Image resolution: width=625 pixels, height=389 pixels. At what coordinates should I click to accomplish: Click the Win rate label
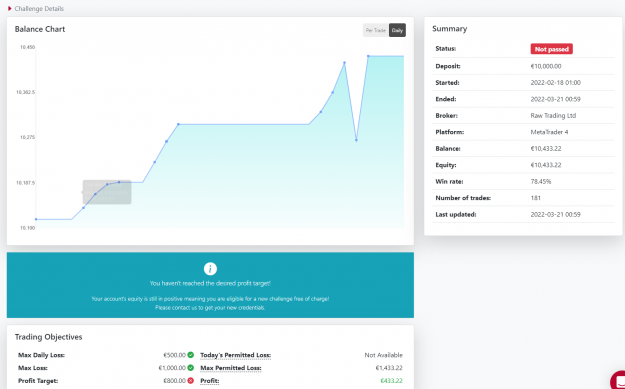coord(449,181)
